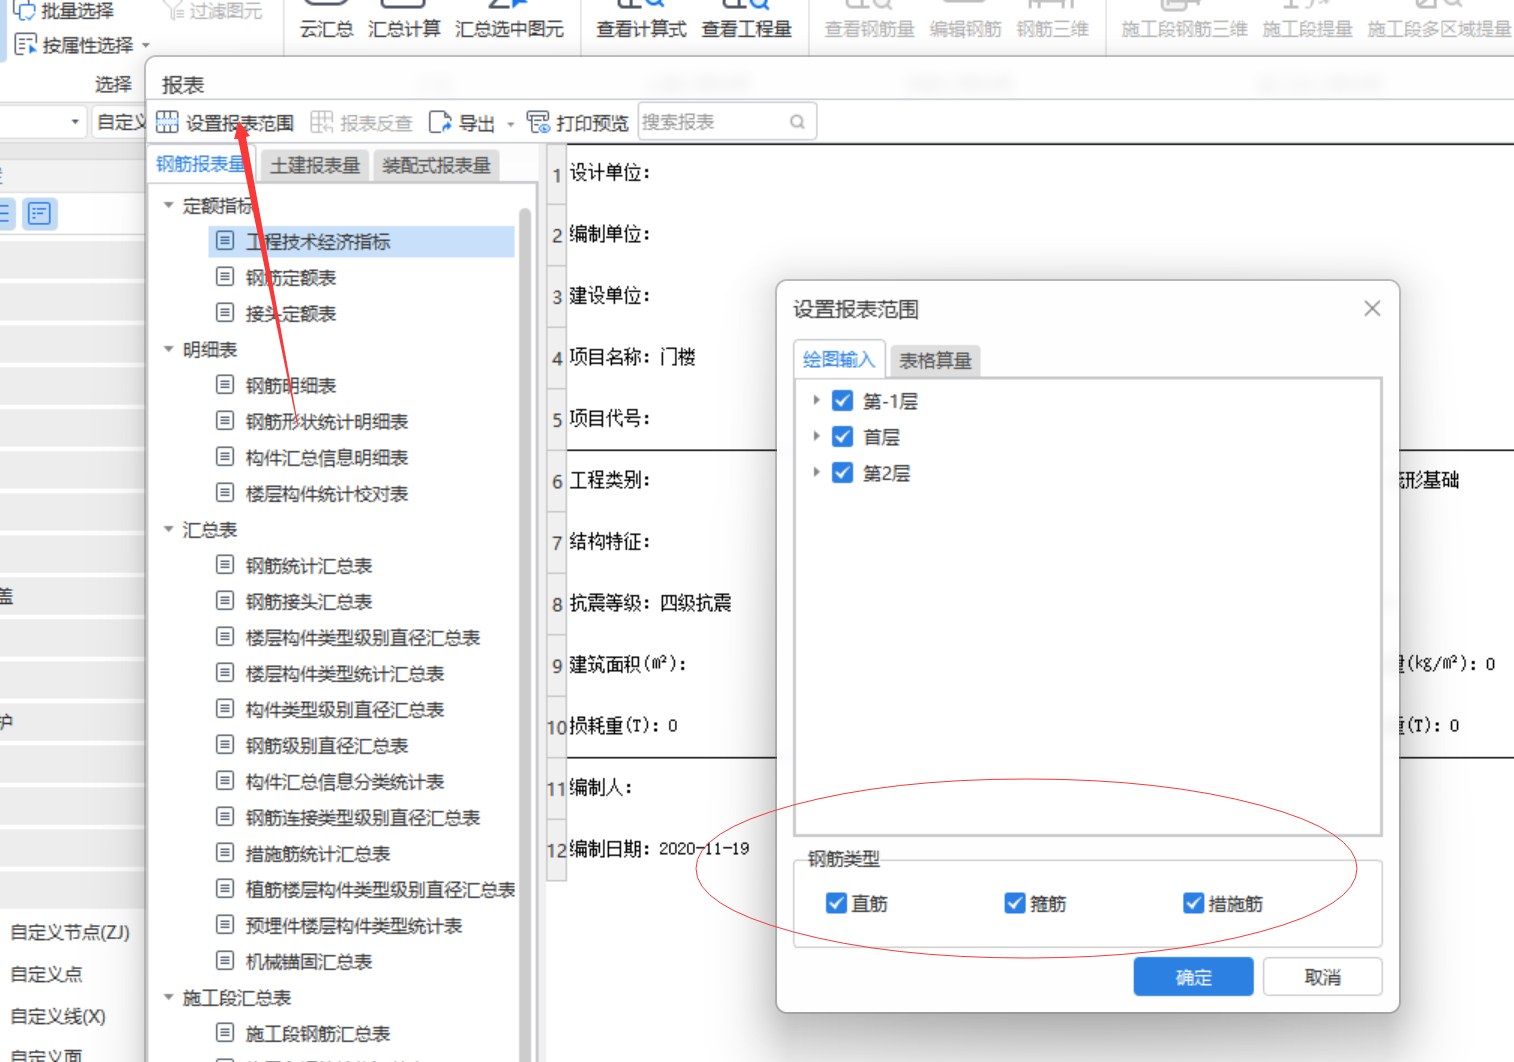Image resolution: width=1514 pixels, height=1062 pixels.
Task: Select 自定义节点(ZJ) in left list
Action: [70, 932]
